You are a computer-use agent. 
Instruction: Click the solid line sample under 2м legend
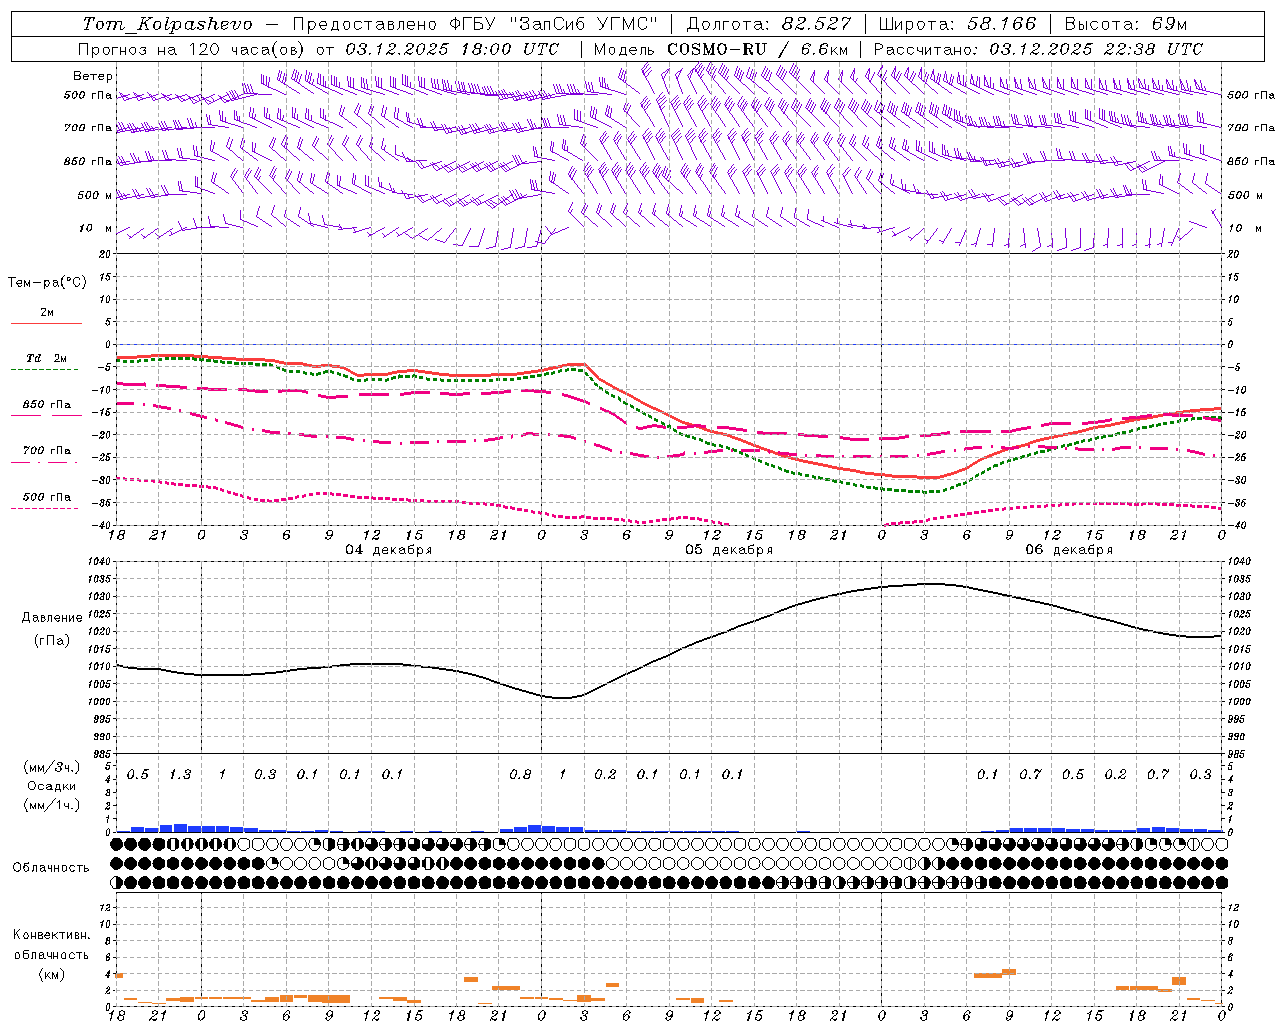(46, 324)
